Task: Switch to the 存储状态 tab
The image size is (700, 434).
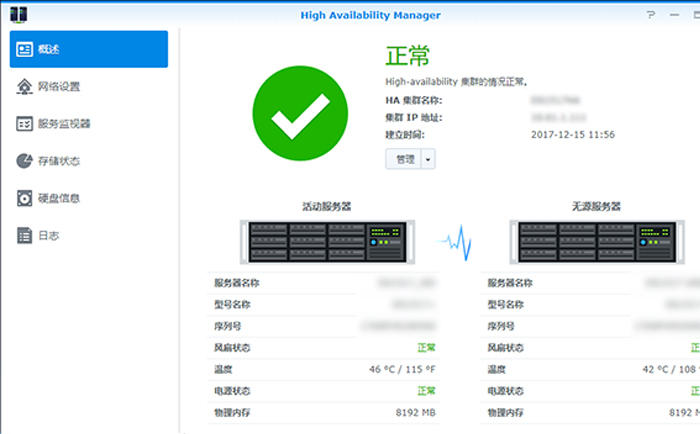Action: (x=58, y=161)
